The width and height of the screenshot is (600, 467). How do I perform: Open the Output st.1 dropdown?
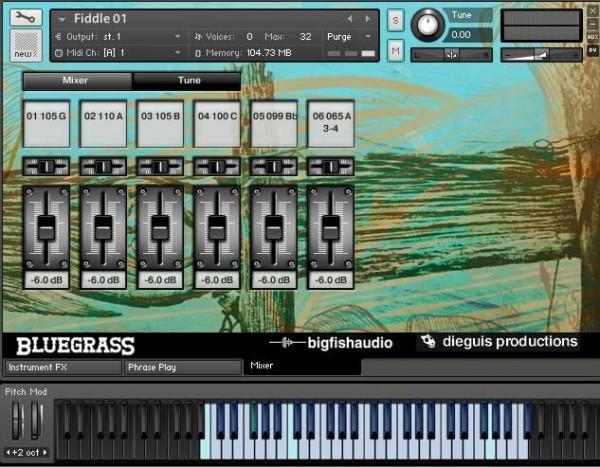[178, 36]
